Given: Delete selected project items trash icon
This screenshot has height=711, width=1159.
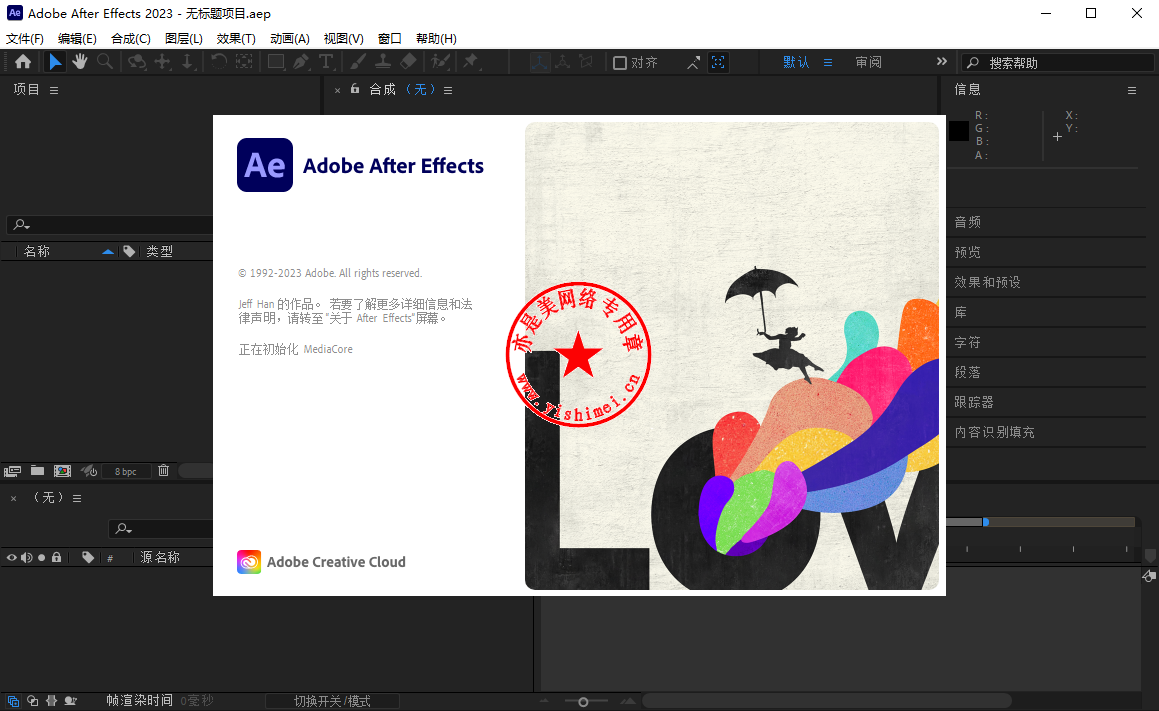Looking at the screenshot, I should coord(163,470).
